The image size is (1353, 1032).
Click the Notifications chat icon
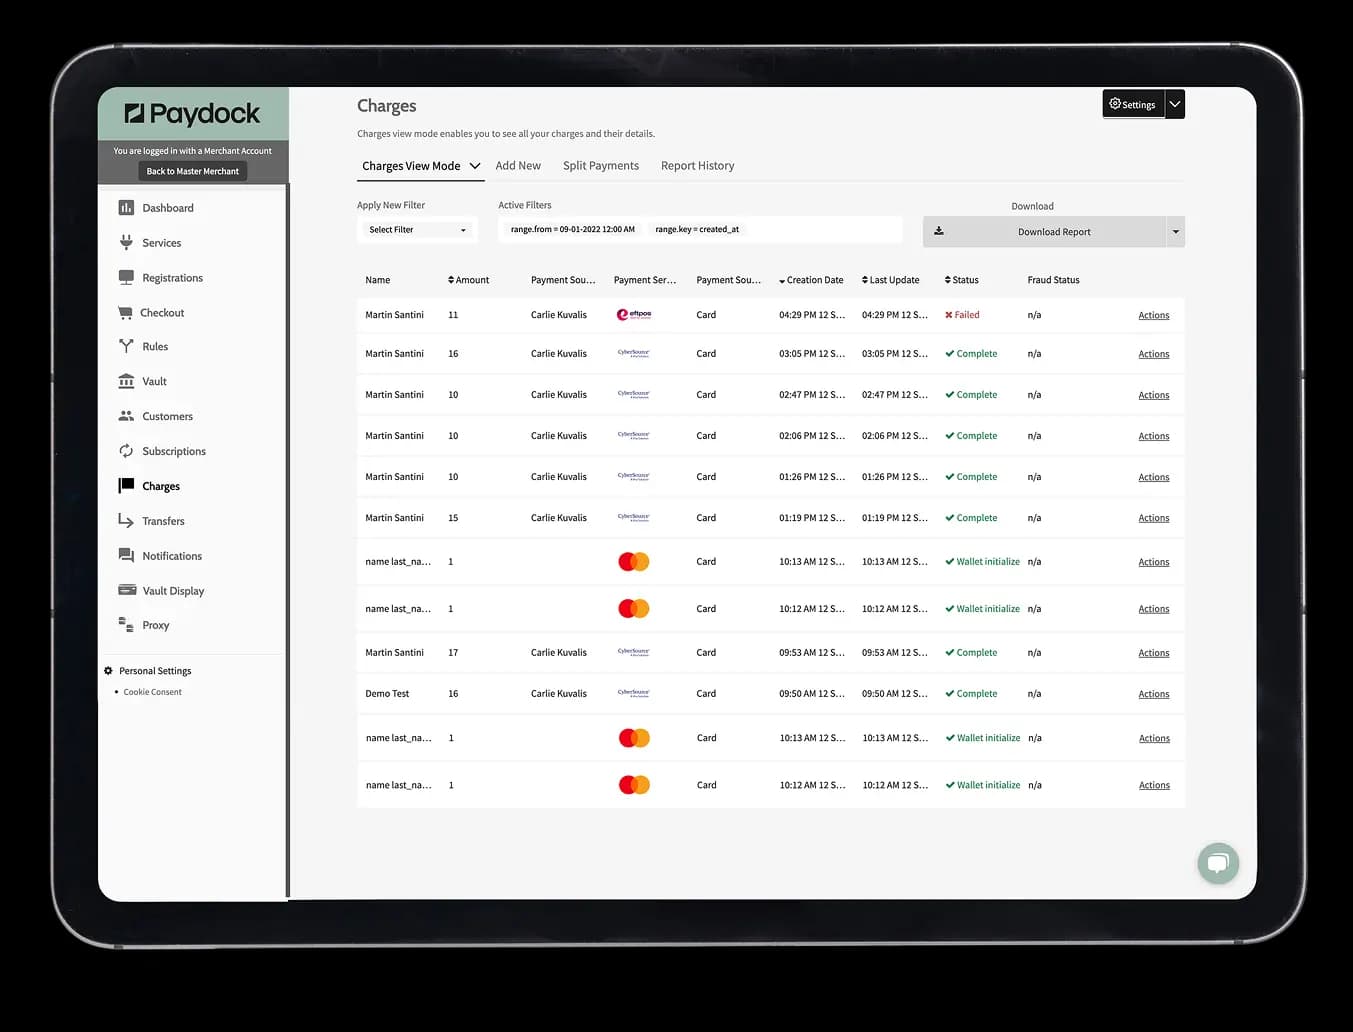click(126, 555)
